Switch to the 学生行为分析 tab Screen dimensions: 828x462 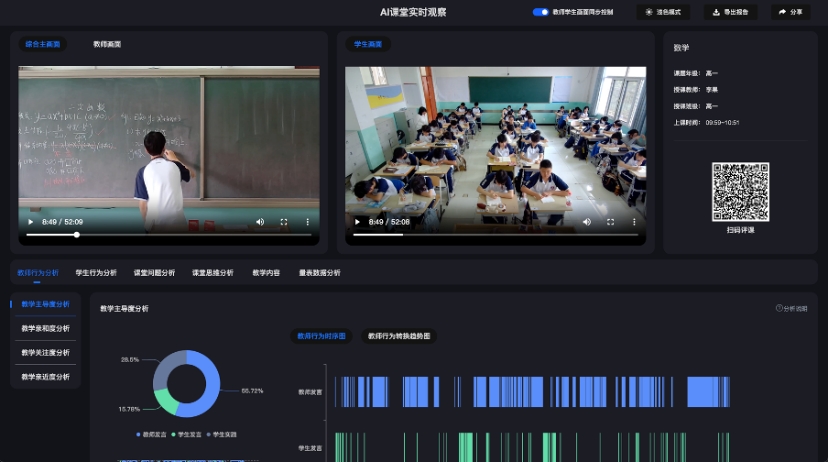(x=96, y=272)
